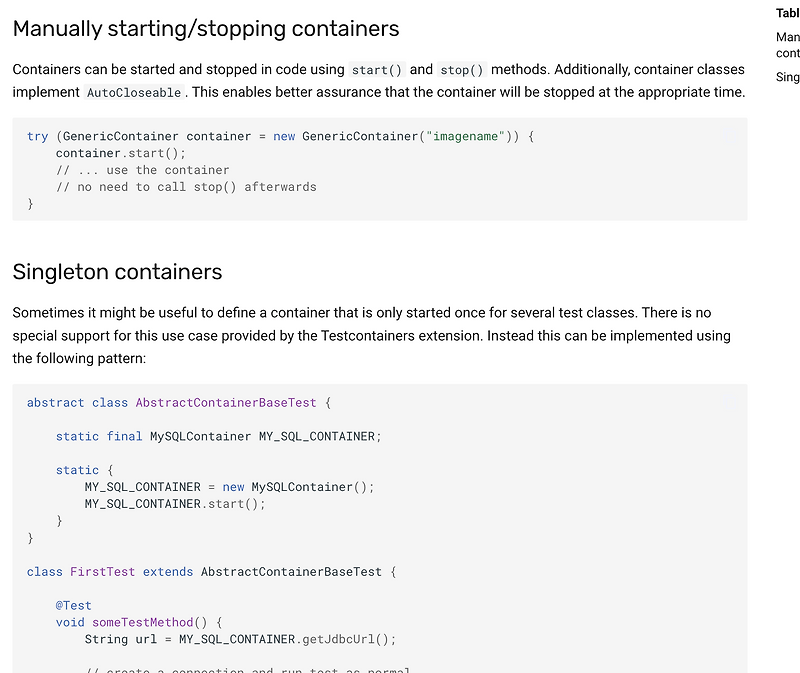Click the 'new MySQLContainer()' constructor call

coord(298,487)
